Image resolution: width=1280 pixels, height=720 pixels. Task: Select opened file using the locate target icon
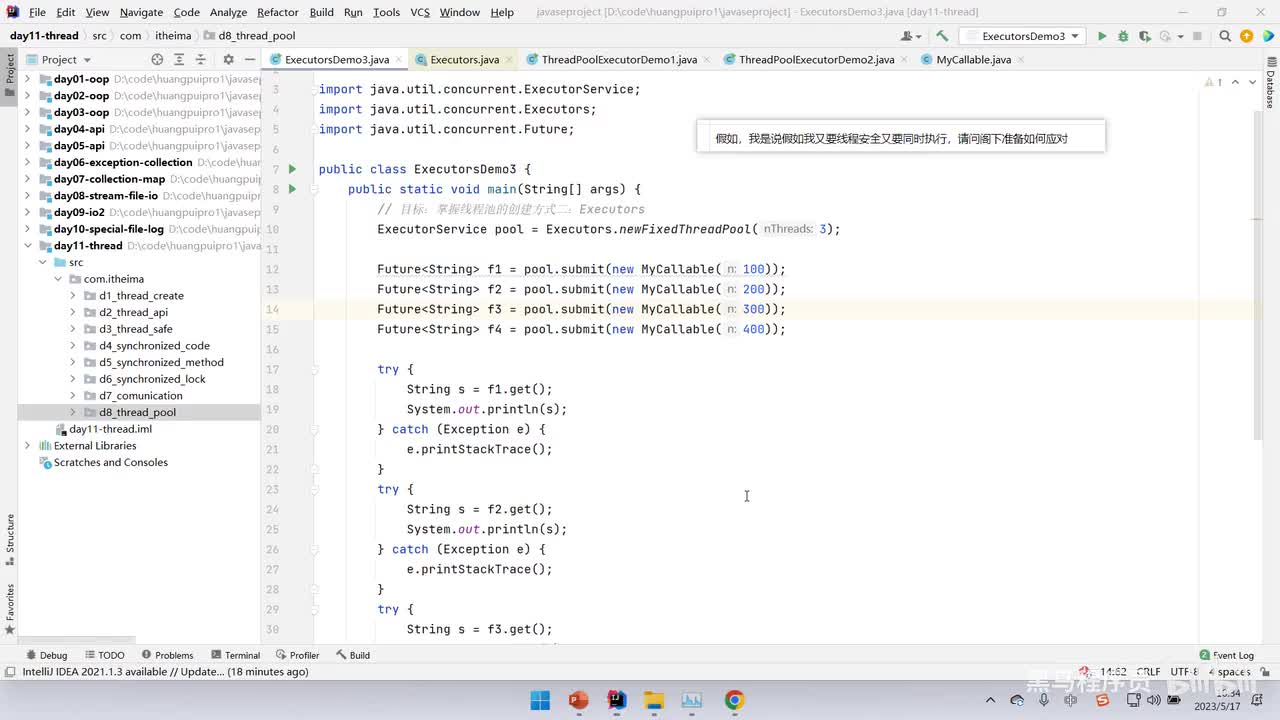[157, 60]
